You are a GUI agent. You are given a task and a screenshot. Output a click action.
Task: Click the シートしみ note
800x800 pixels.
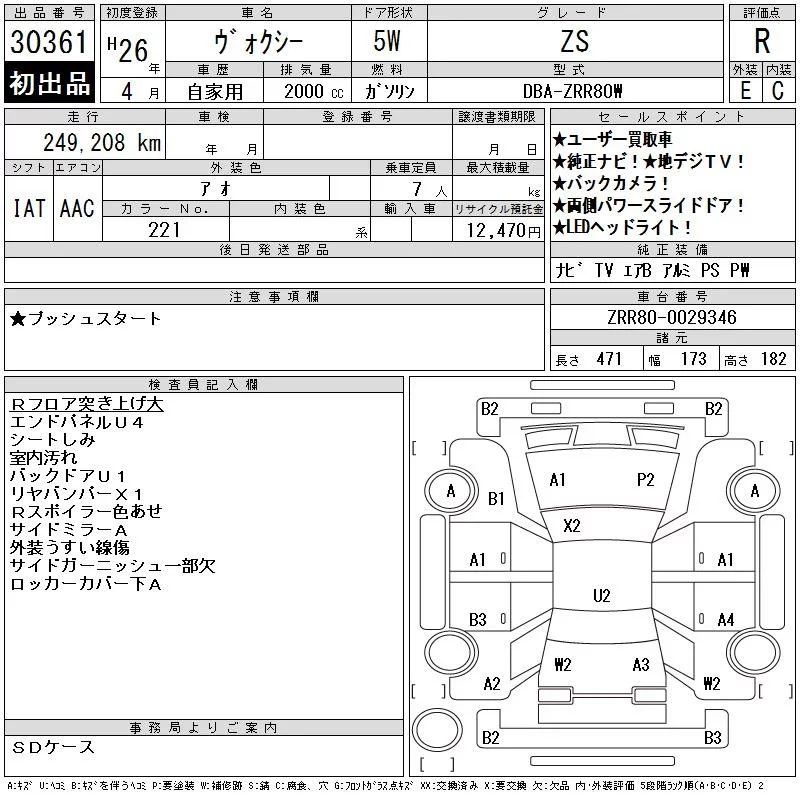click(x=53, y=440)
